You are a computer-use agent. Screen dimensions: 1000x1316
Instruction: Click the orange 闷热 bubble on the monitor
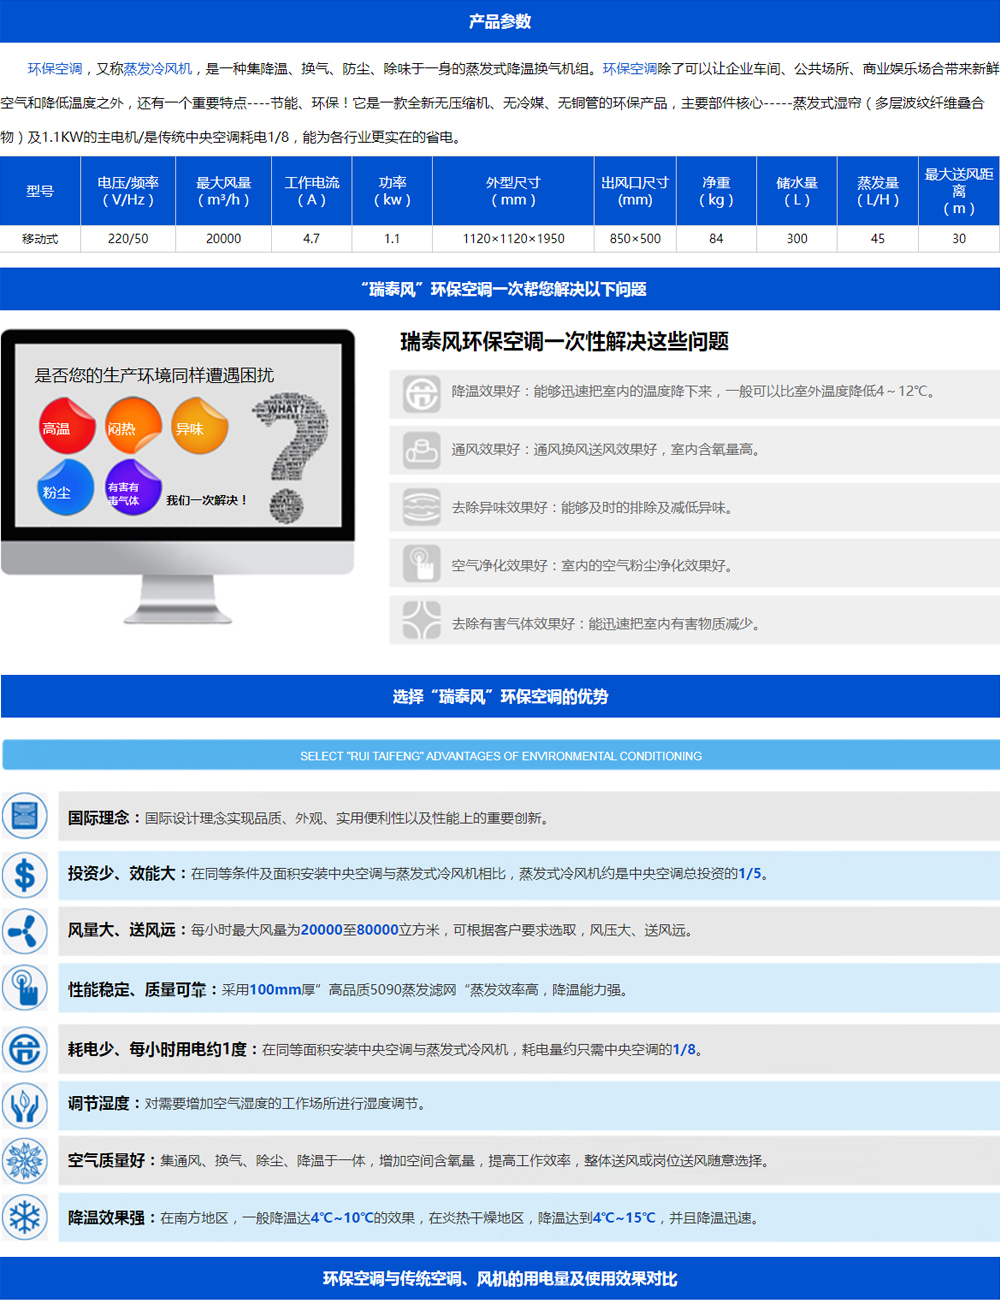click(133, 425)
